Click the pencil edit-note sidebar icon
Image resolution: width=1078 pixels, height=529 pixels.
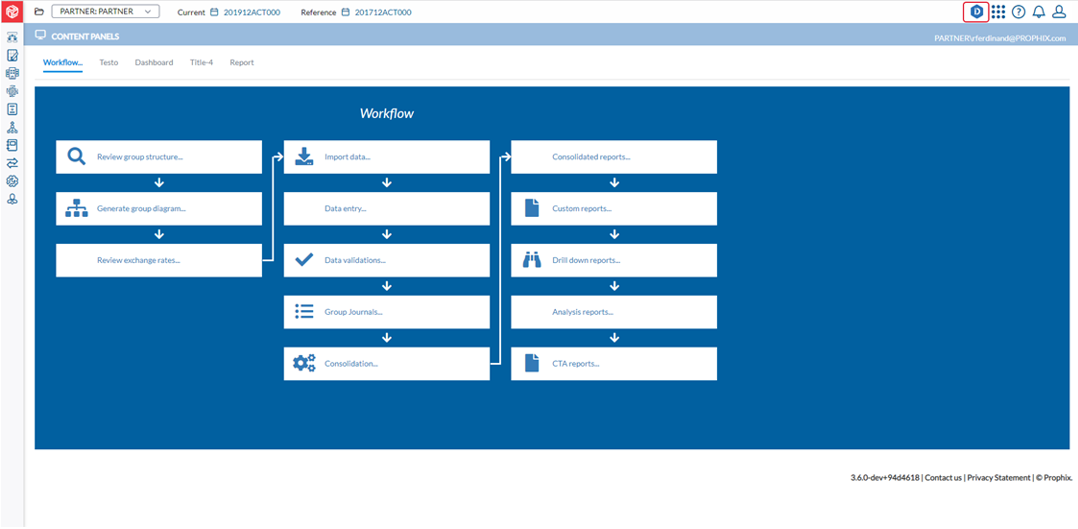click(12, 55)
